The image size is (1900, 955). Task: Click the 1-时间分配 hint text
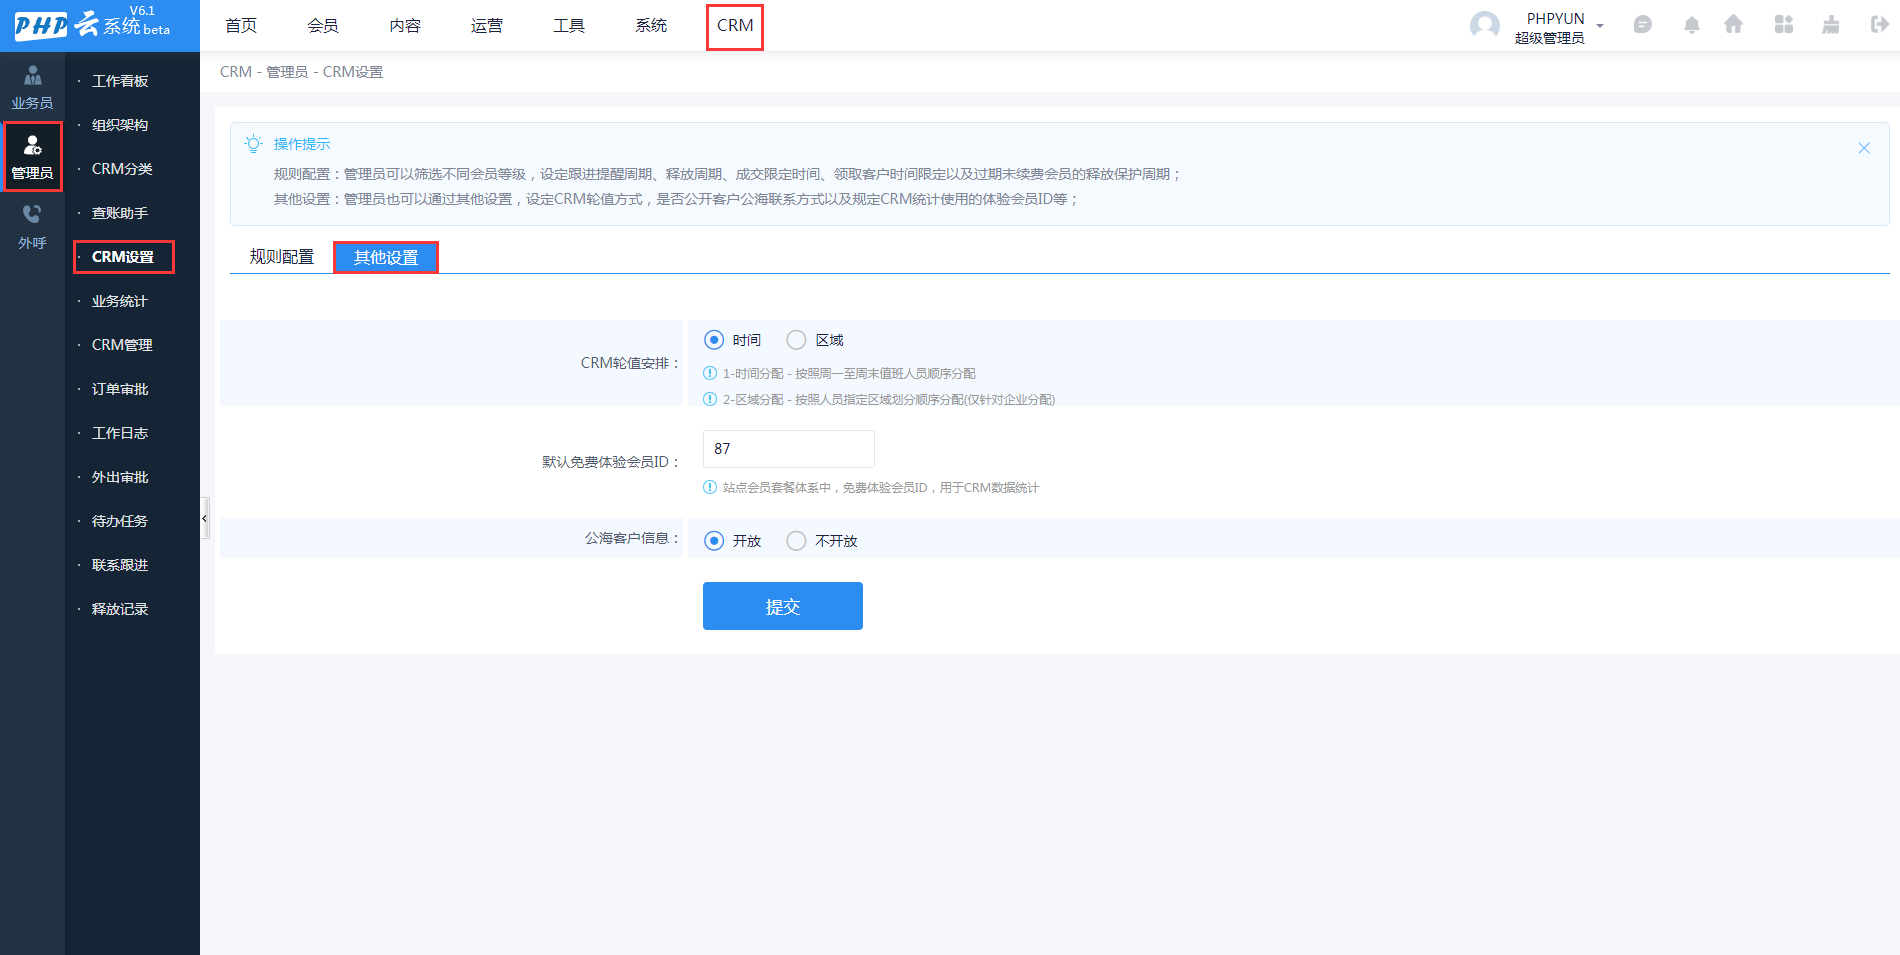click(849, 374)
